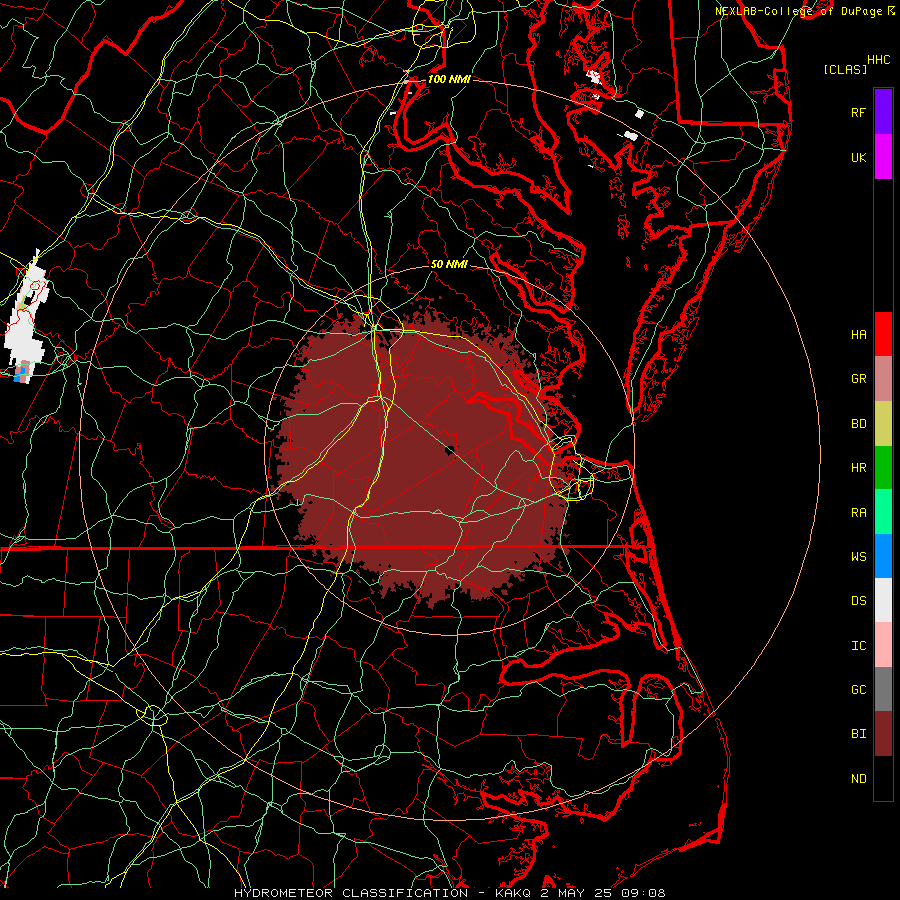Viewport: 900px width, 900px height.
Task: Click the RA light green swatch
Action: (x=883, y=512)
